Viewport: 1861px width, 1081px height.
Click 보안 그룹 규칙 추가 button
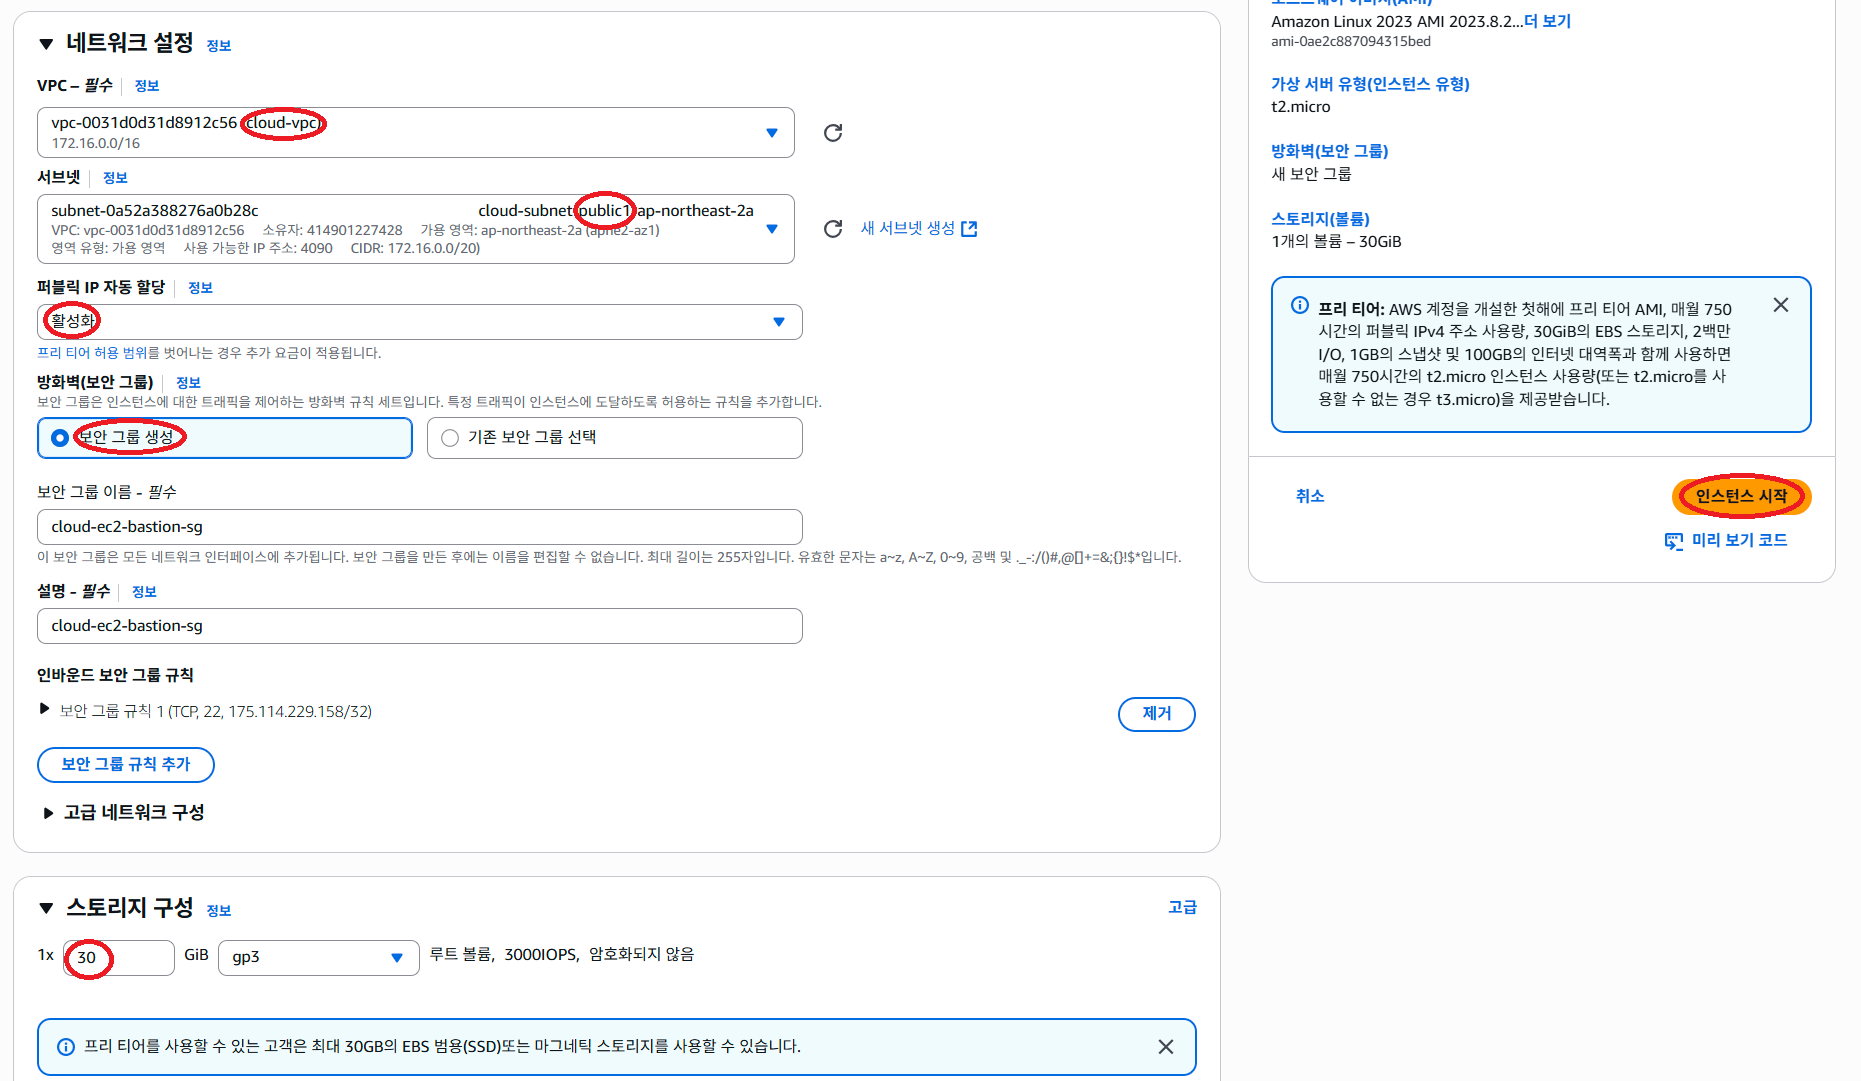coord(126,764)
